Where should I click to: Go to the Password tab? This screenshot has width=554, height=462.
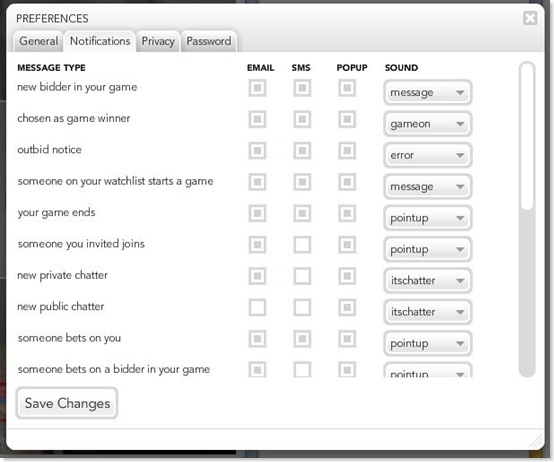pyautogui.click(x=208, y=41)
